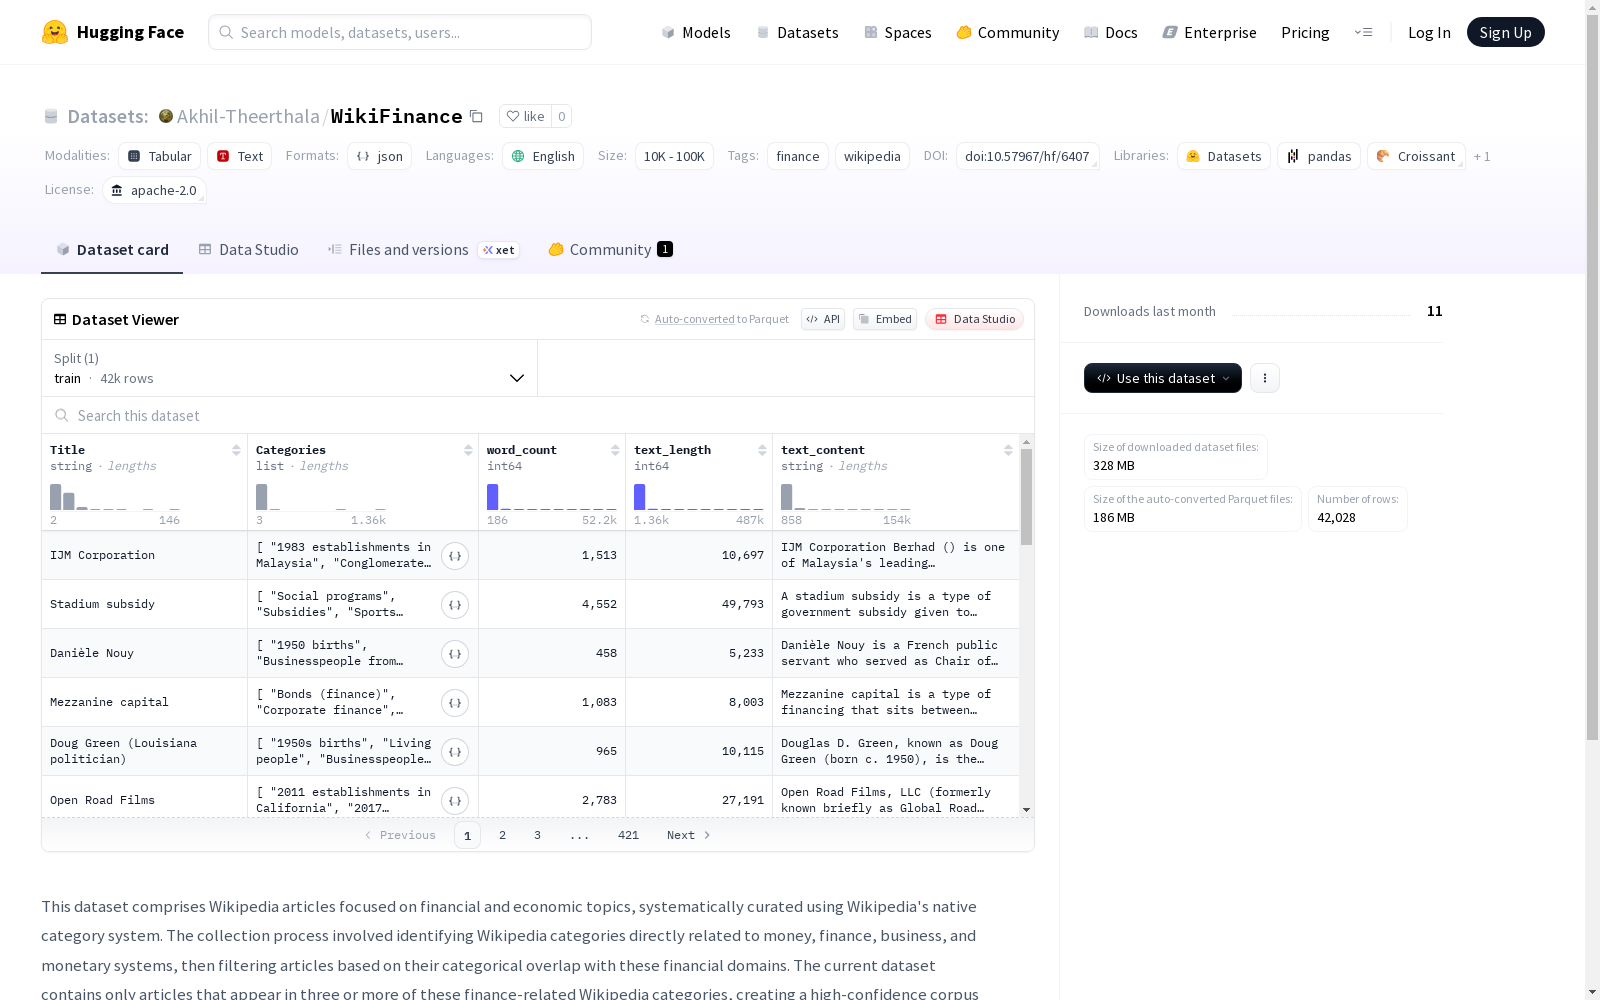Sort by the Categories column
This screenshot has height=1000, width=1600.
[468, 450]
